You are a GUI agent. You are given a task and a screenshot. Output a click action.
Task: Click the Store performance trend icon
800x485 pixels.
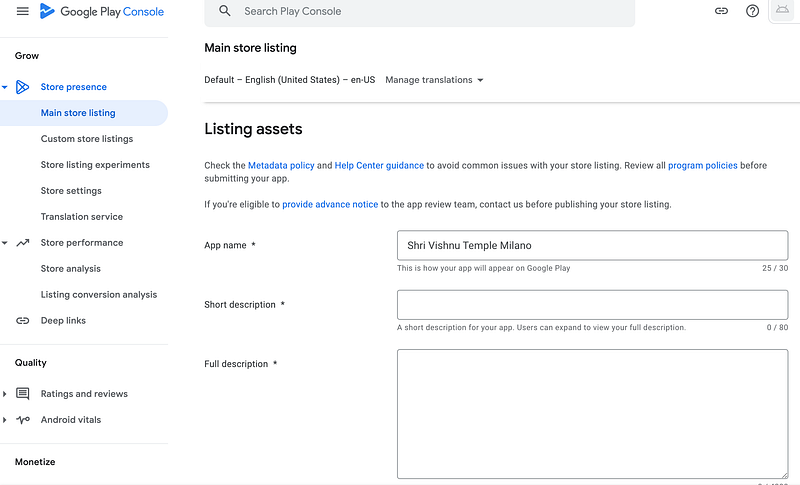tap(22, 243)
